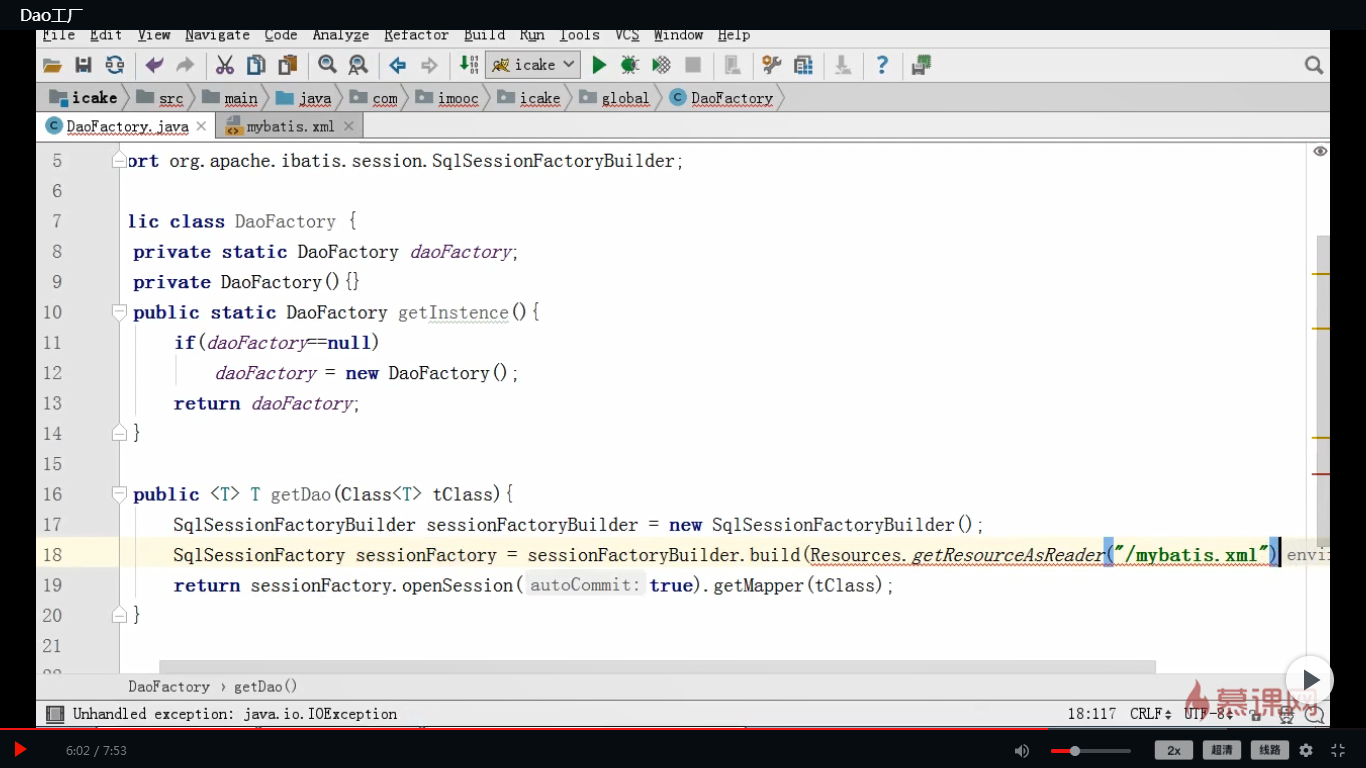Open the UTF-8 encoding dropdown
The image size is (1366, 768).
tap(1207, 714)
